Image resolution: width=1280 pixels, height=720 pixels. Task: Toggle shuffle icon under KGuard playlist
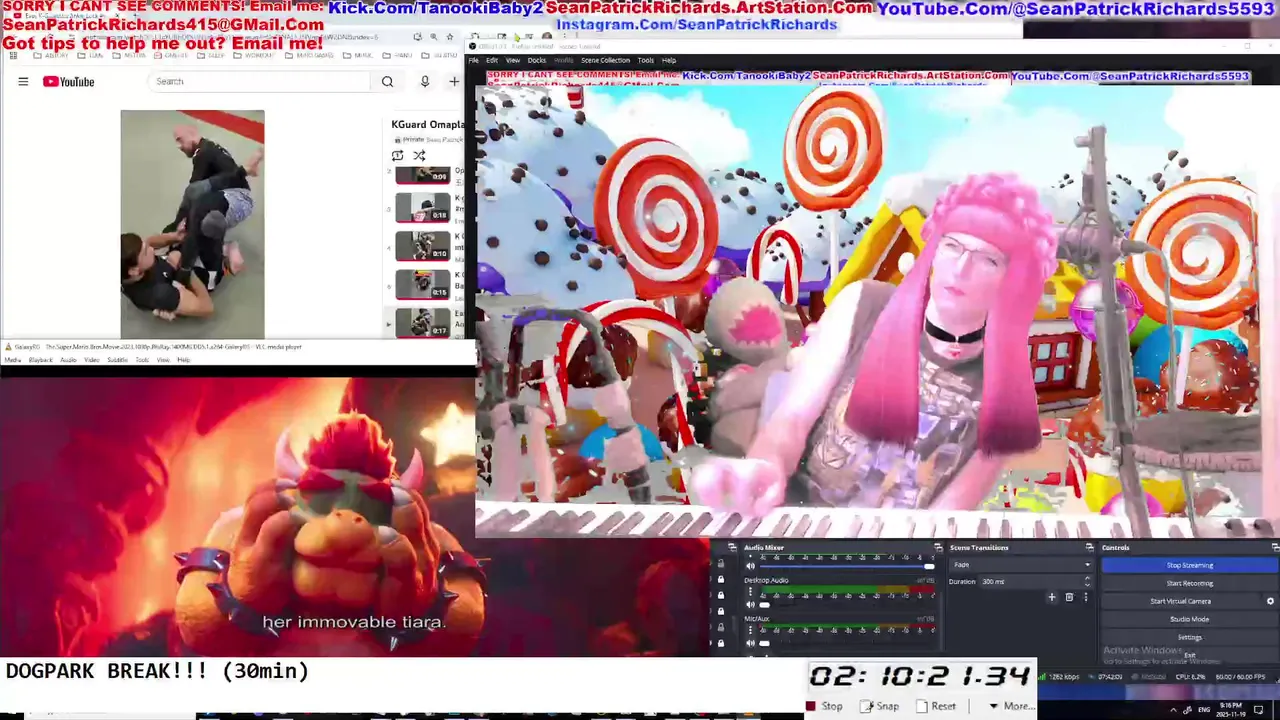(x=419, y=155)
